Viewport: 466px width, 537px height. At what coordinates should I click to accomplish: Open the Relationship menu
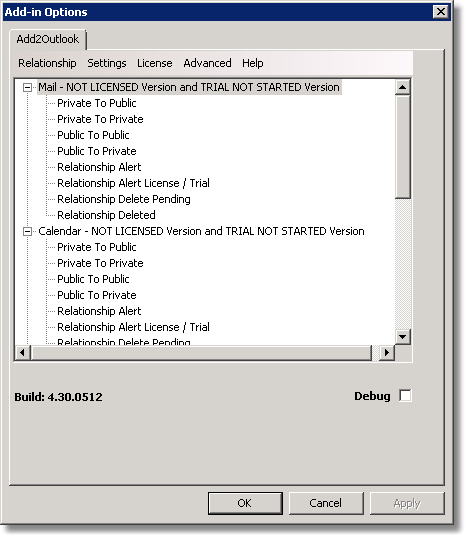tap(47, 63)
